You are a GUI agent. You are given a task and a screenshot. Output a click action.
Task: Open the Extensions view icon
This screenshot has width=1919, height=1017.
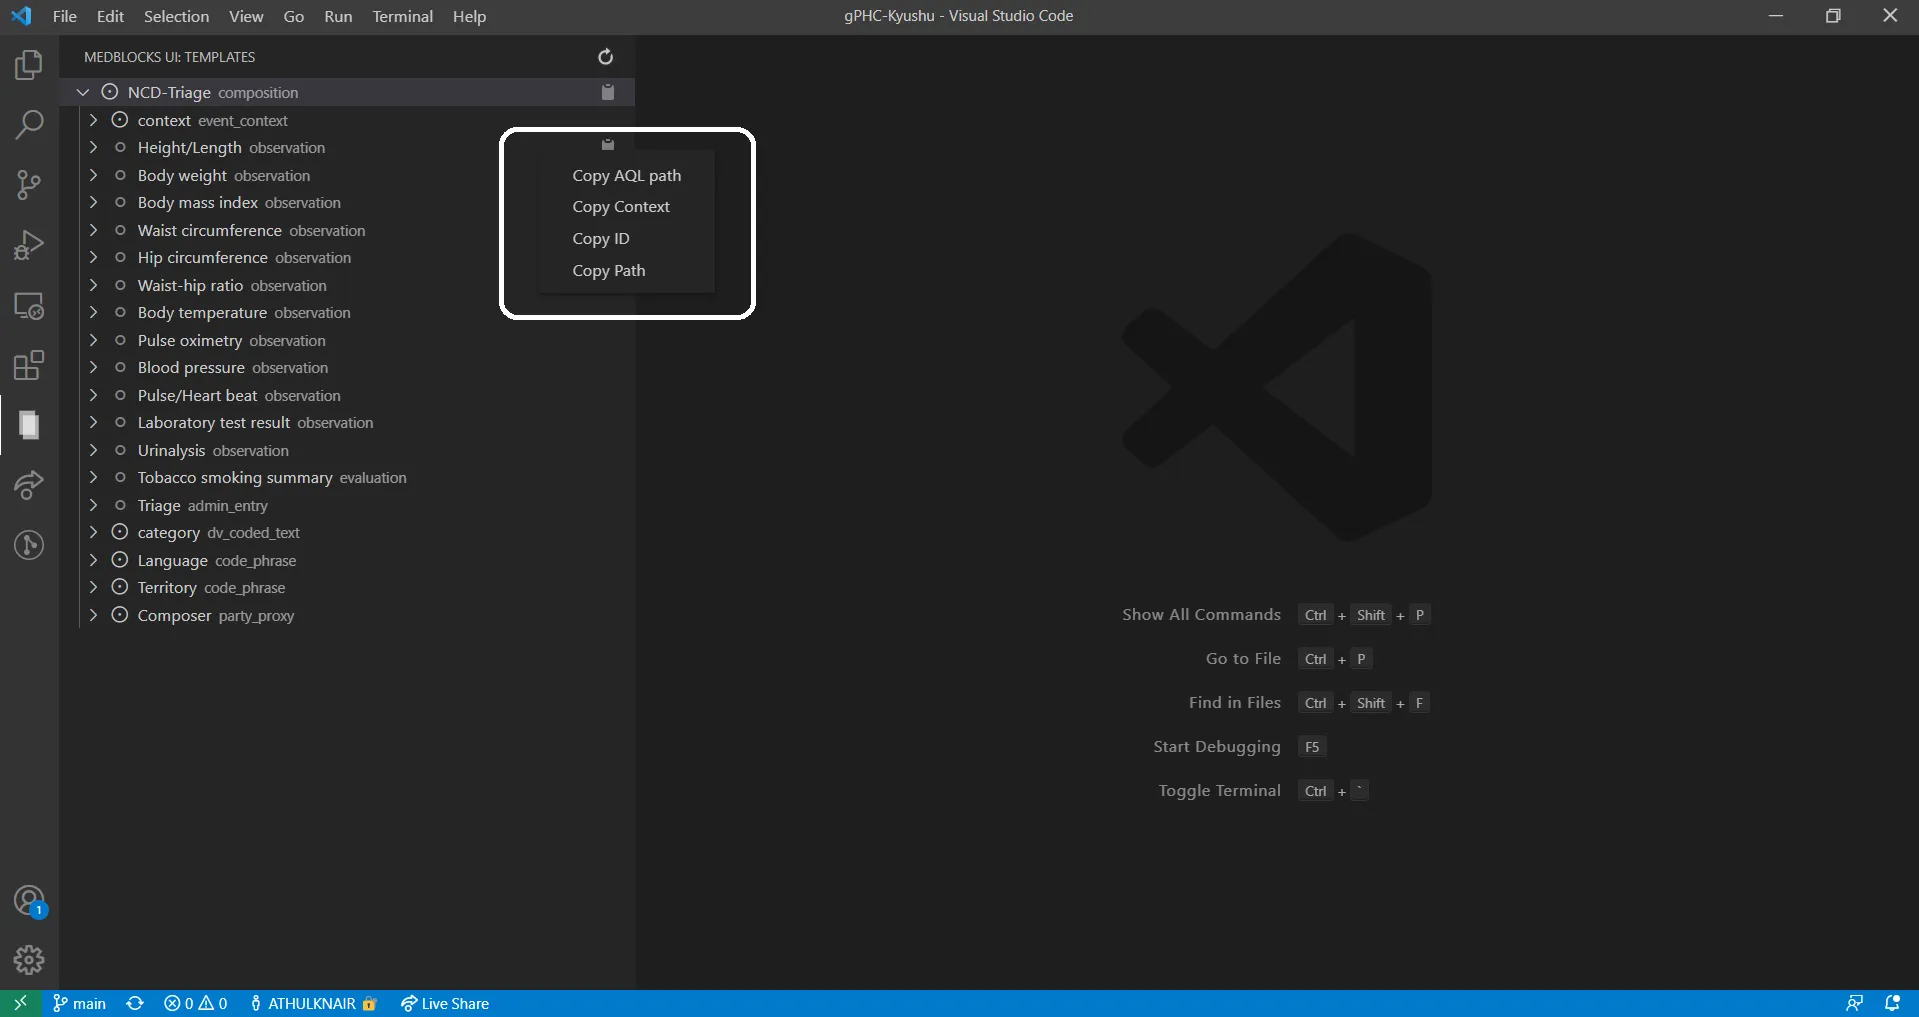click(x=29, y=365)
